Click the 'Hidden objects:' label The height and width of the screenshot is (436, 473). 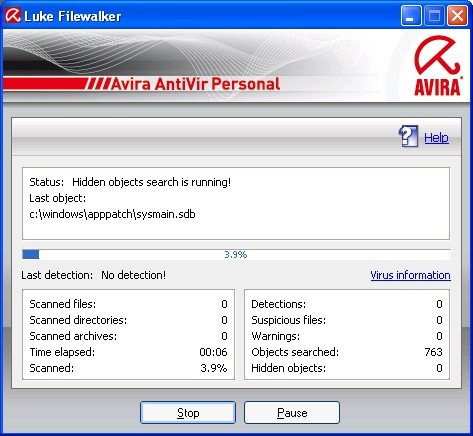click(x=288, y=368)
